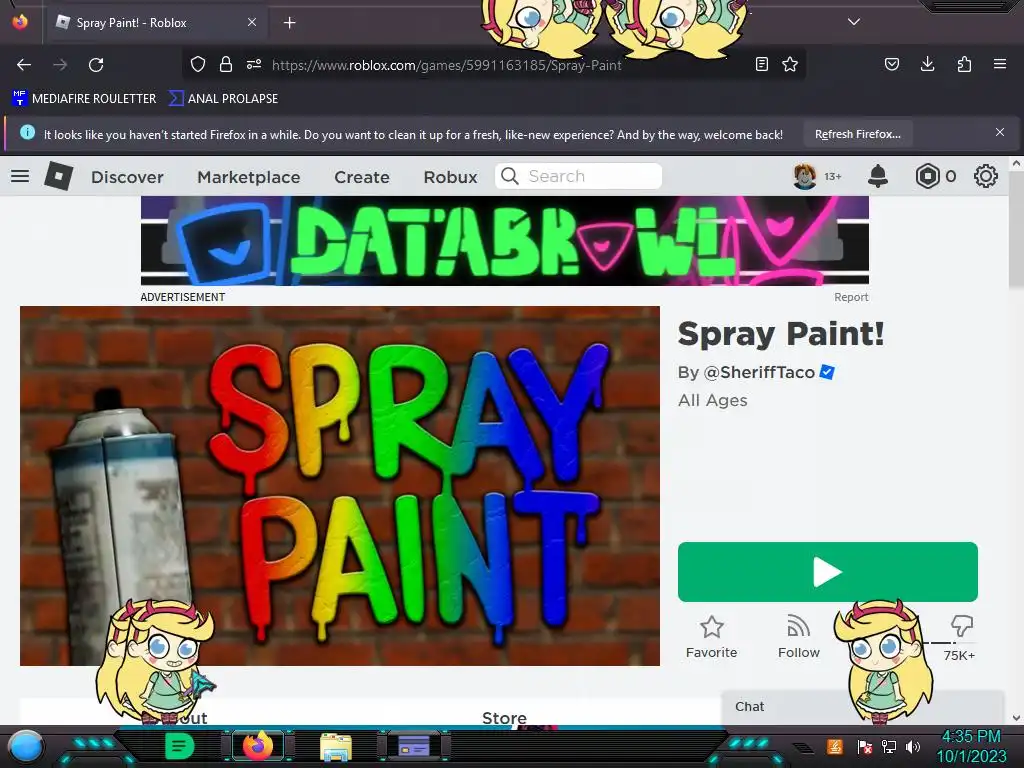Screen dimensions: 1024x768
Task: Open the Firefox extensions icon
Action: [964, 64]
